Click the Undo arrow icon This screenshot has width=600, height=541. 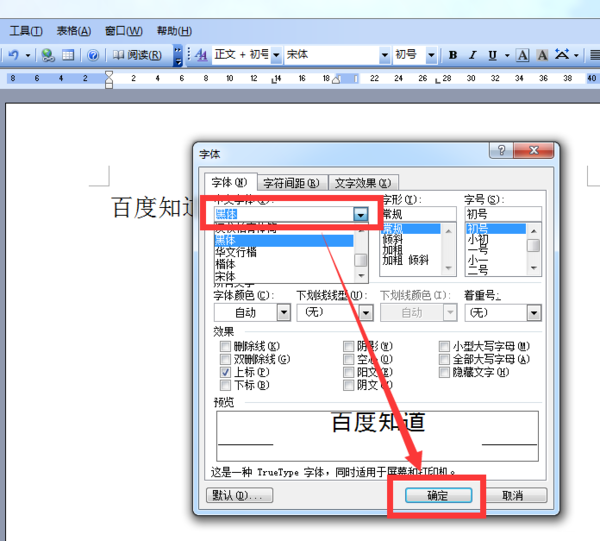coord(14,55)
